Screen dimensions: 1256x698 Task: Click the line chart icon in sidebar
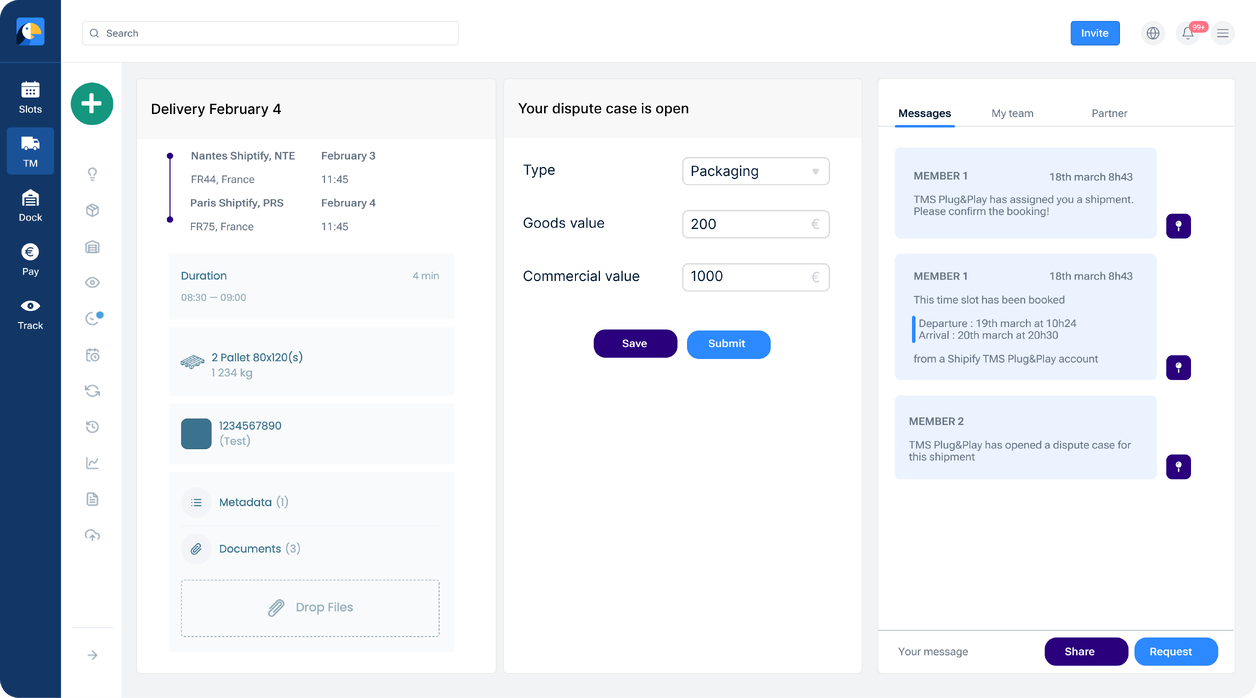92,463
